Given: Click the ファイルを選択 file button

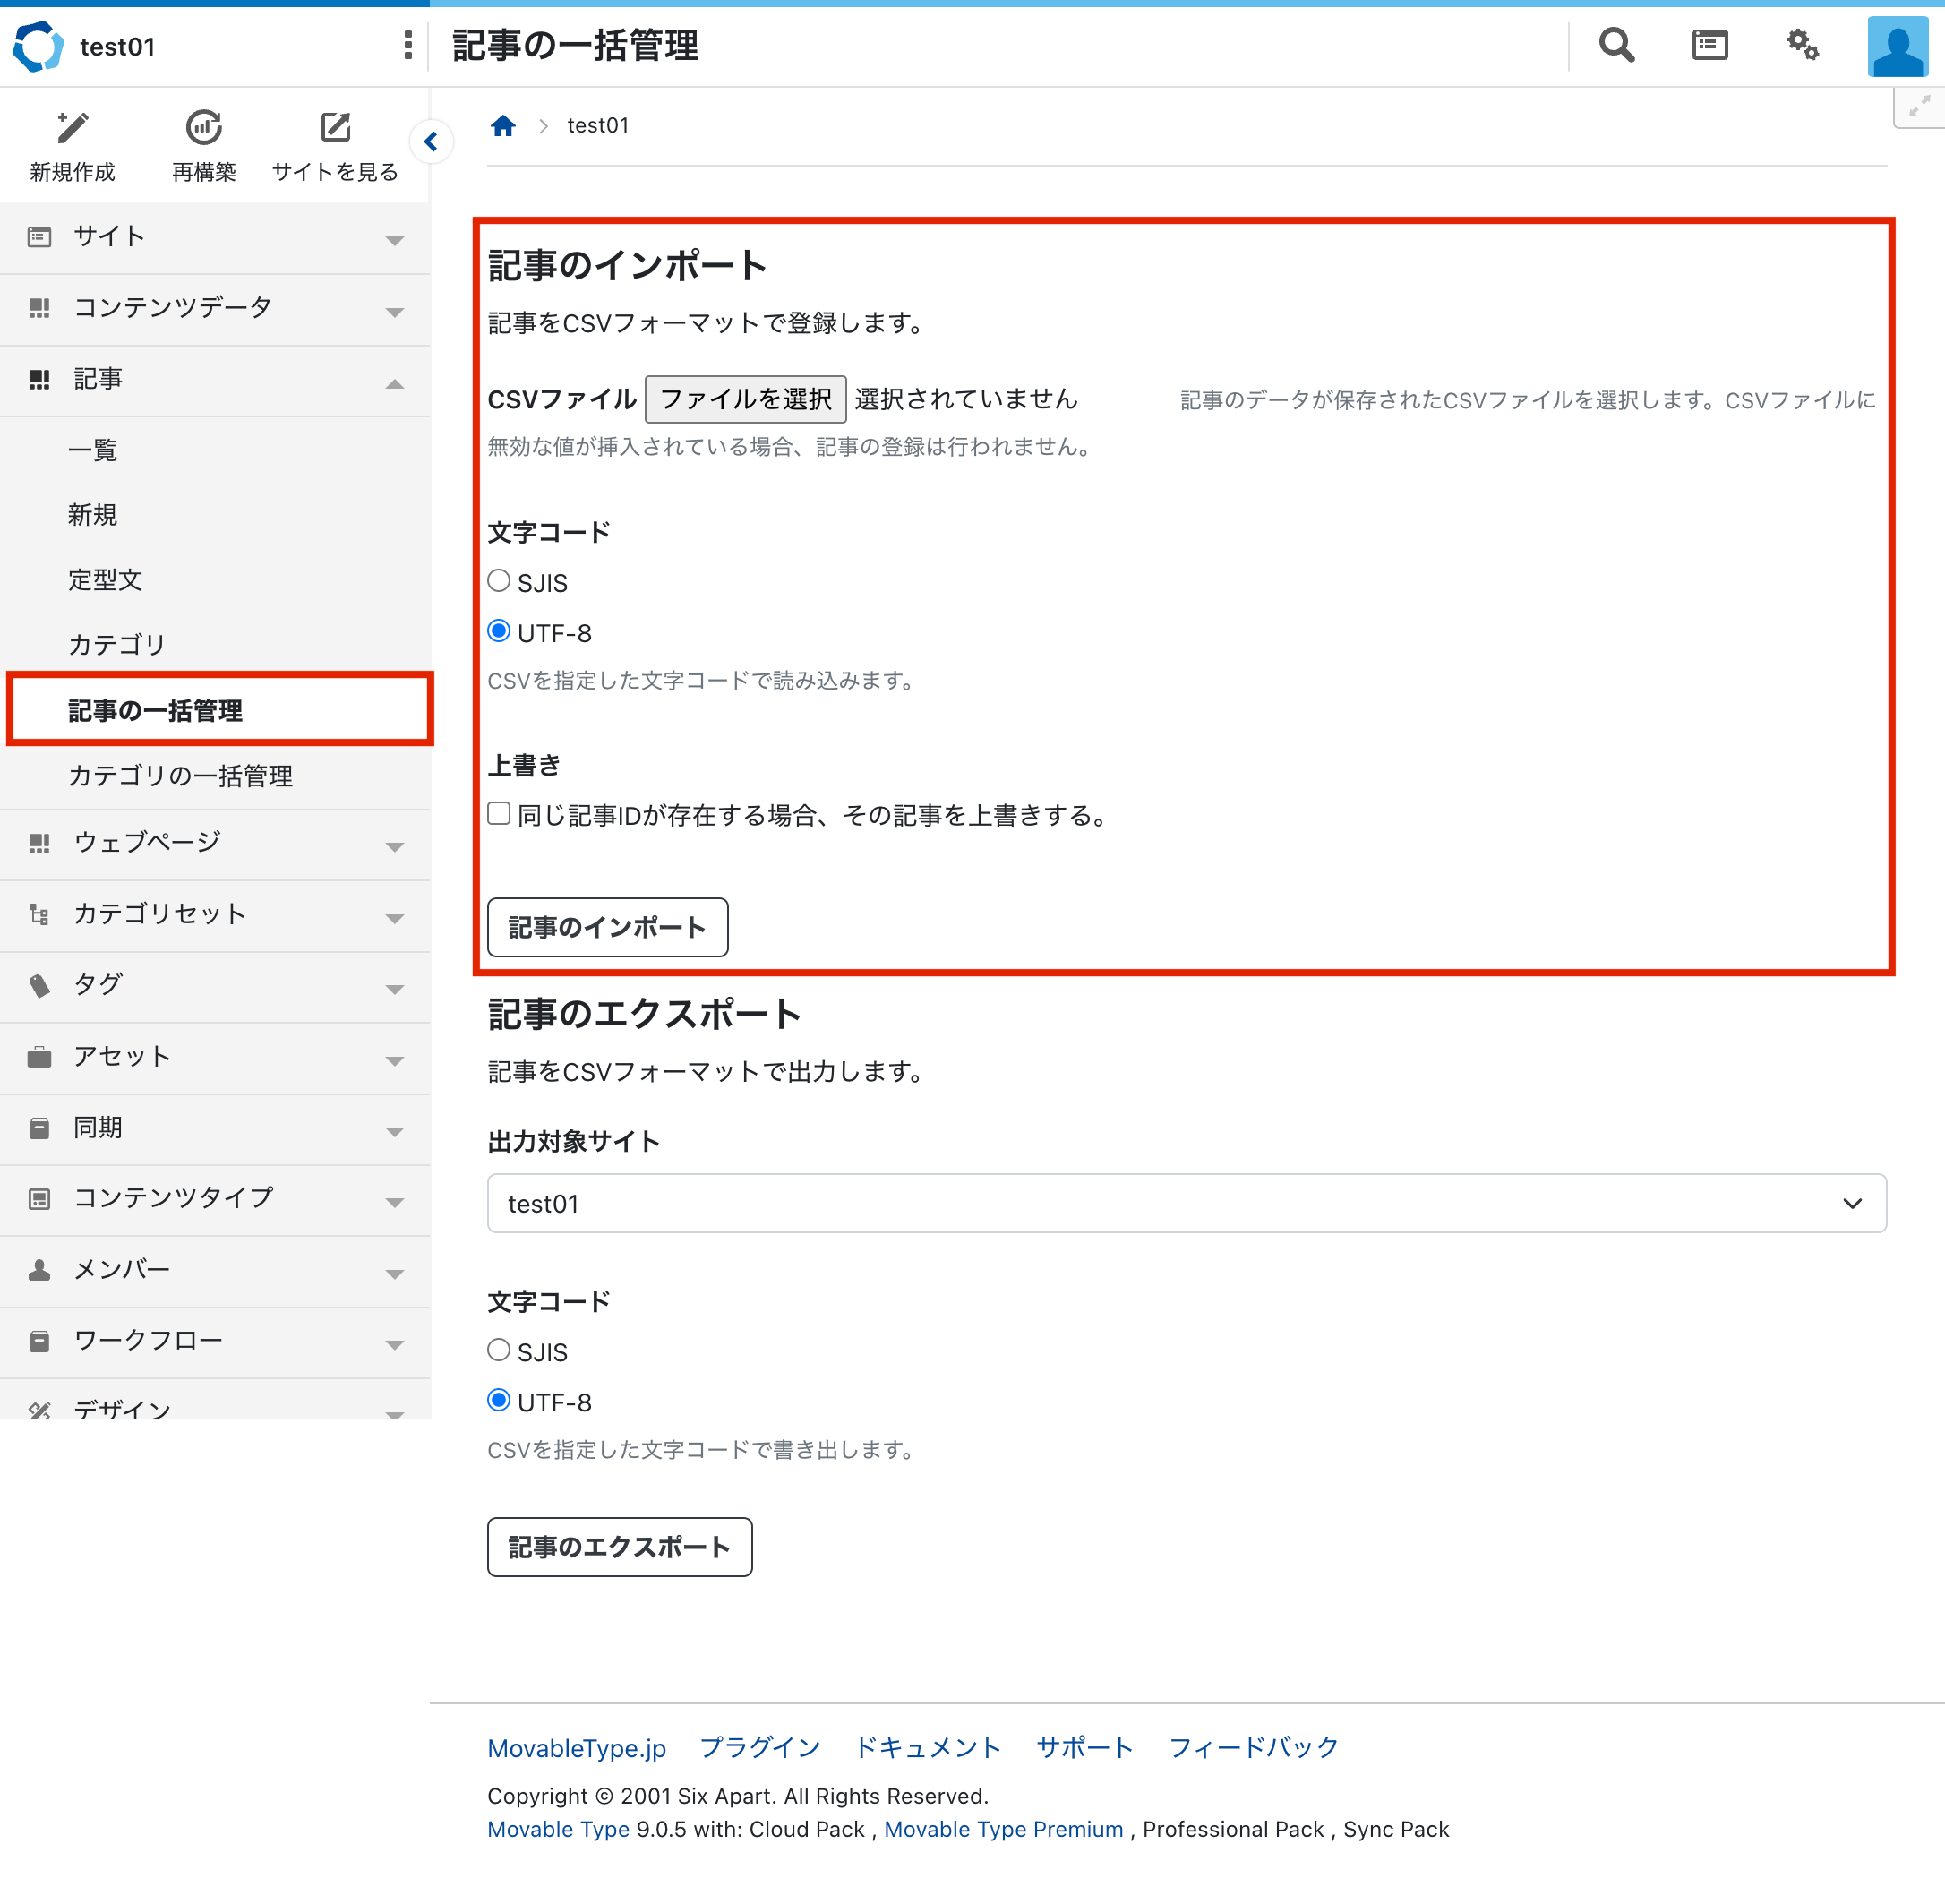Looking at the screenshot, I should point(745,399).
